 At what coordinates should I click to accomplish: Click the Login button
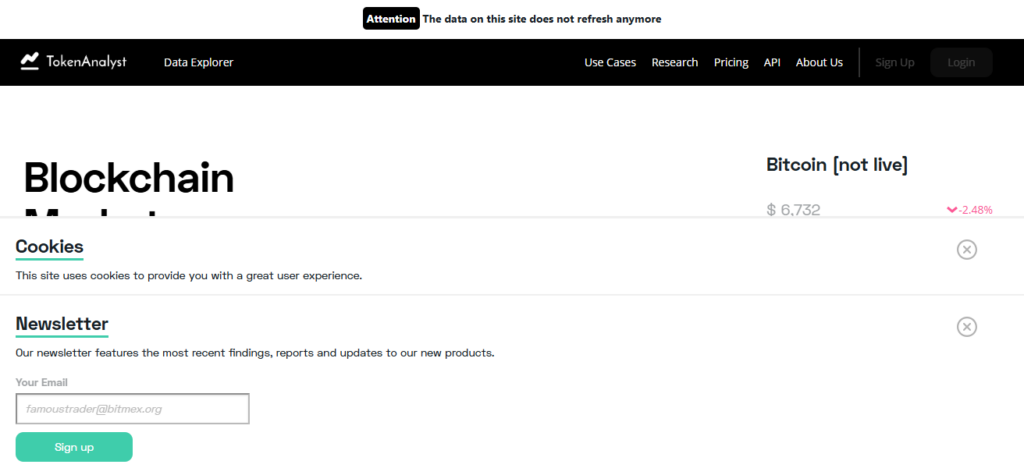pos(961,63)
